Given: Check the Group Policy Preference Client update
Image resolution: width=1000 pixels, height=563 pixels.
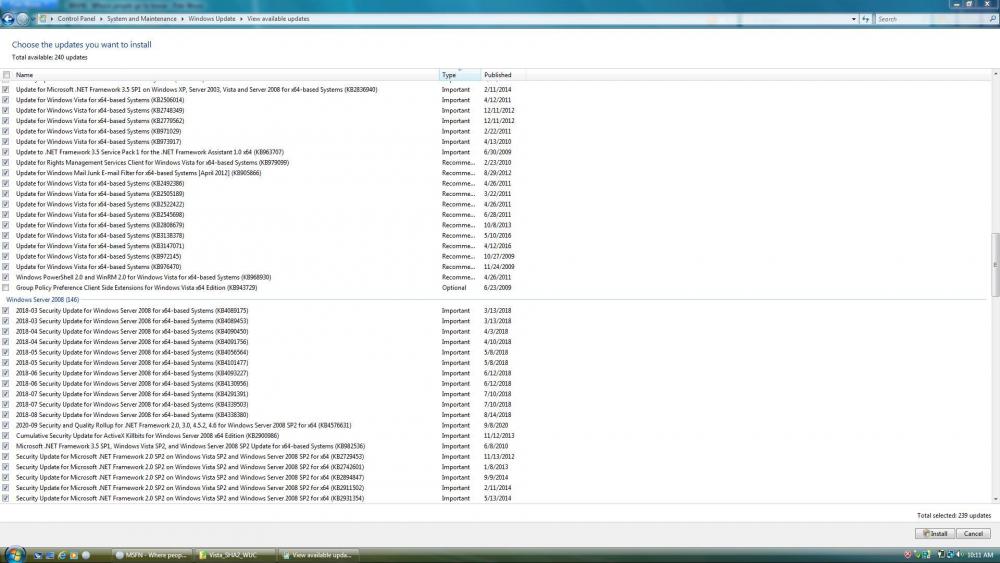Looking at the screenshot, I should tap(7, 288).
